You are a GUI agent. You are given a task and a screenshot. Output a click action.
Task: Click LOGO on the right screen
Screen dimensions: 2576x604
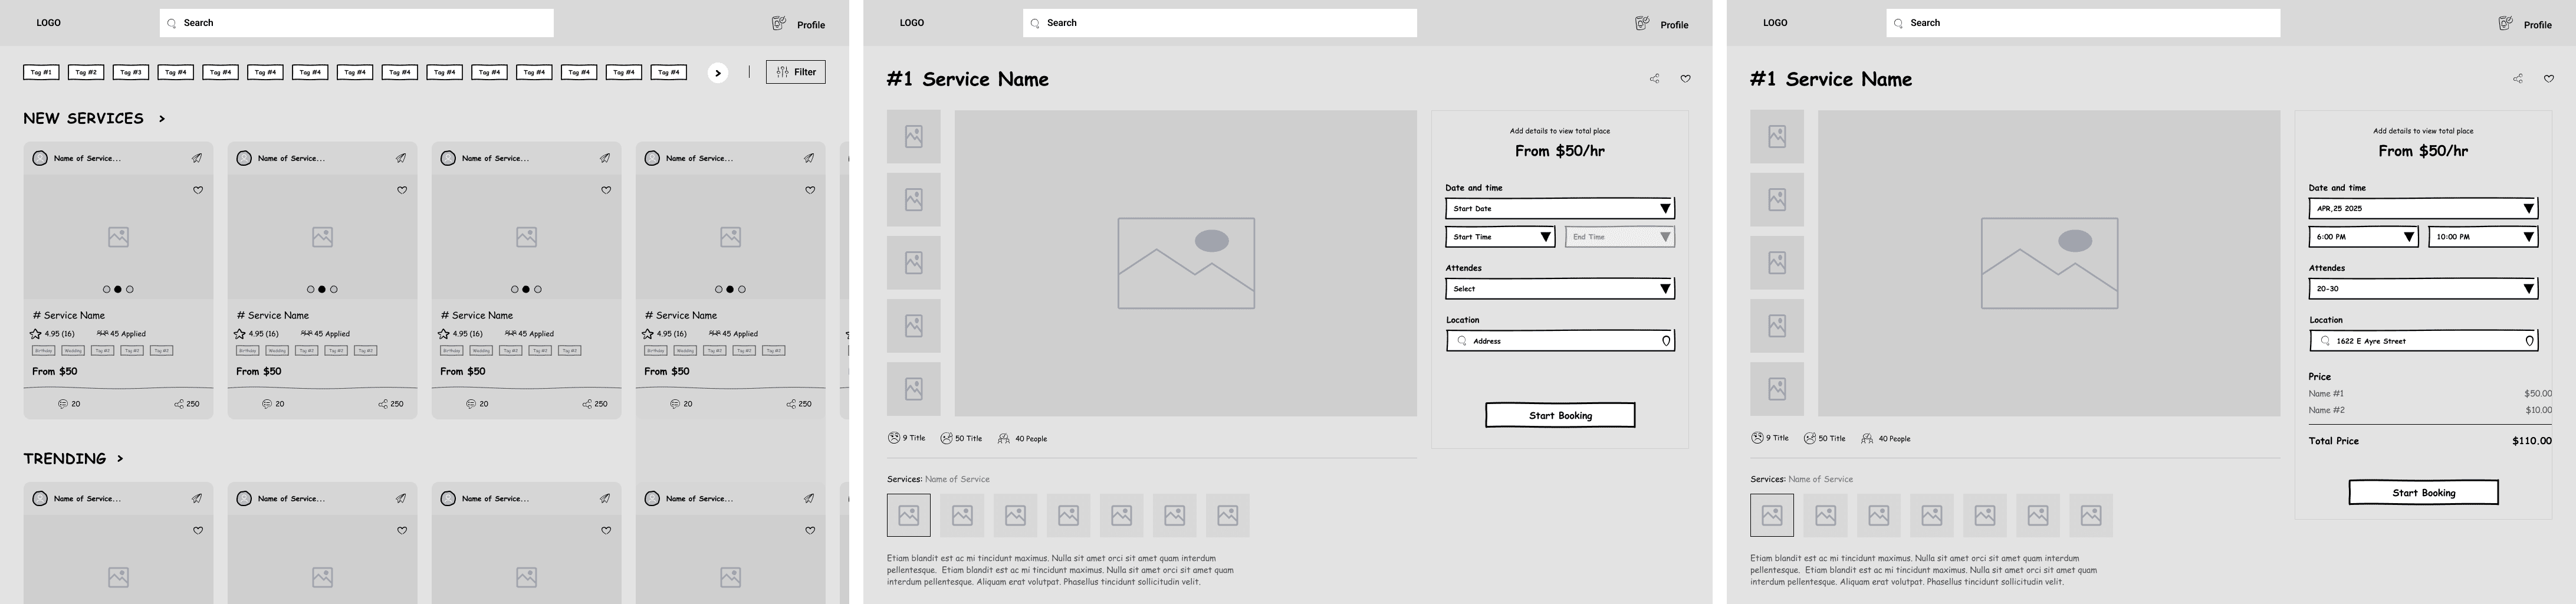pyautogui.click(x=1775, y=23)
